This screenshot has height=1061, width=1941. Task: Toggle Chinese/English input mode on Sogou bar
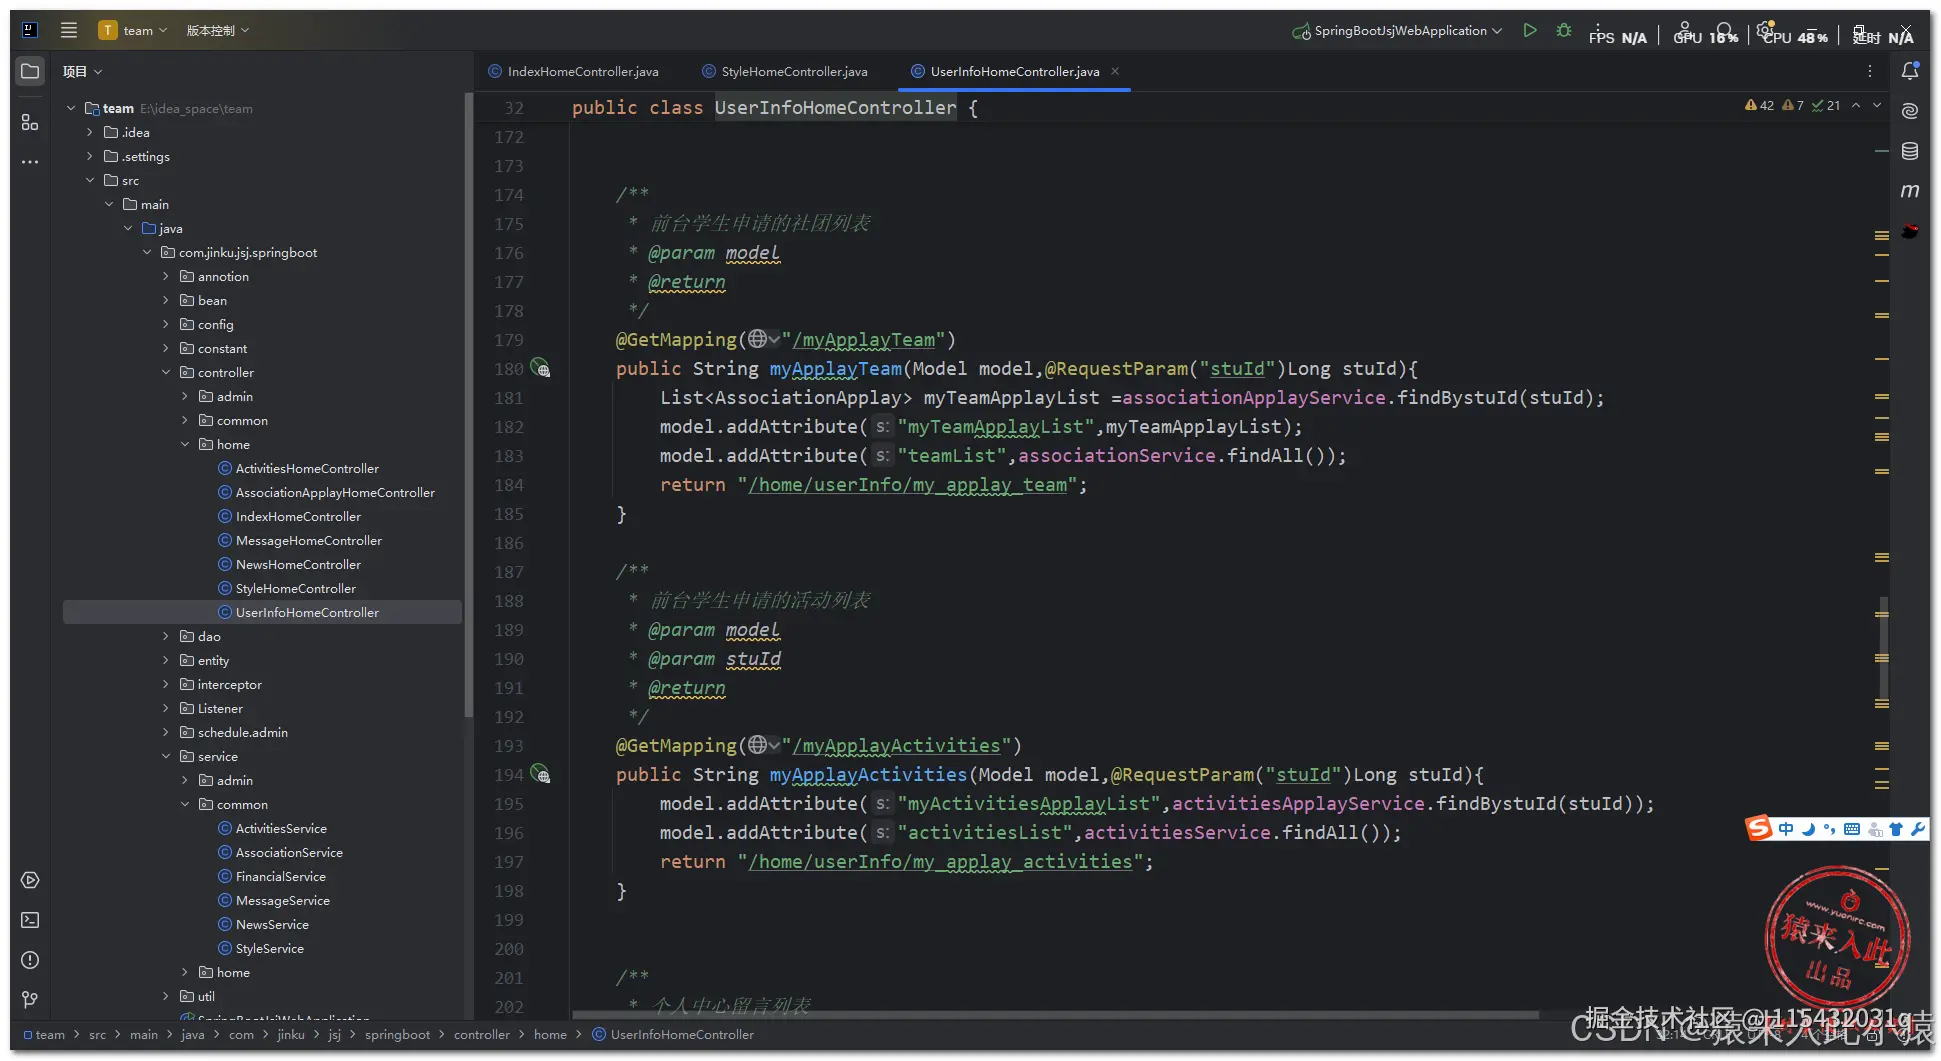pos(1786,829)
